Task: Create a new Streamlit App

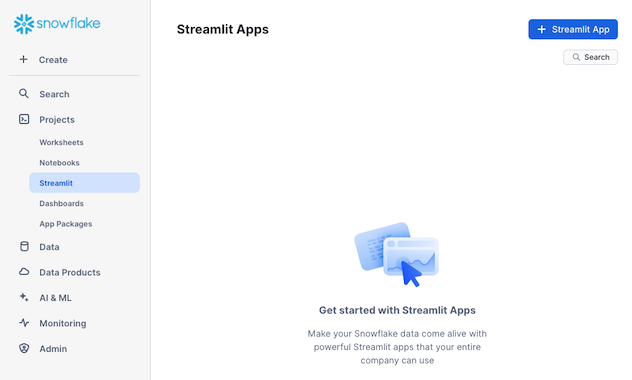Action: (x=573, y=29)
